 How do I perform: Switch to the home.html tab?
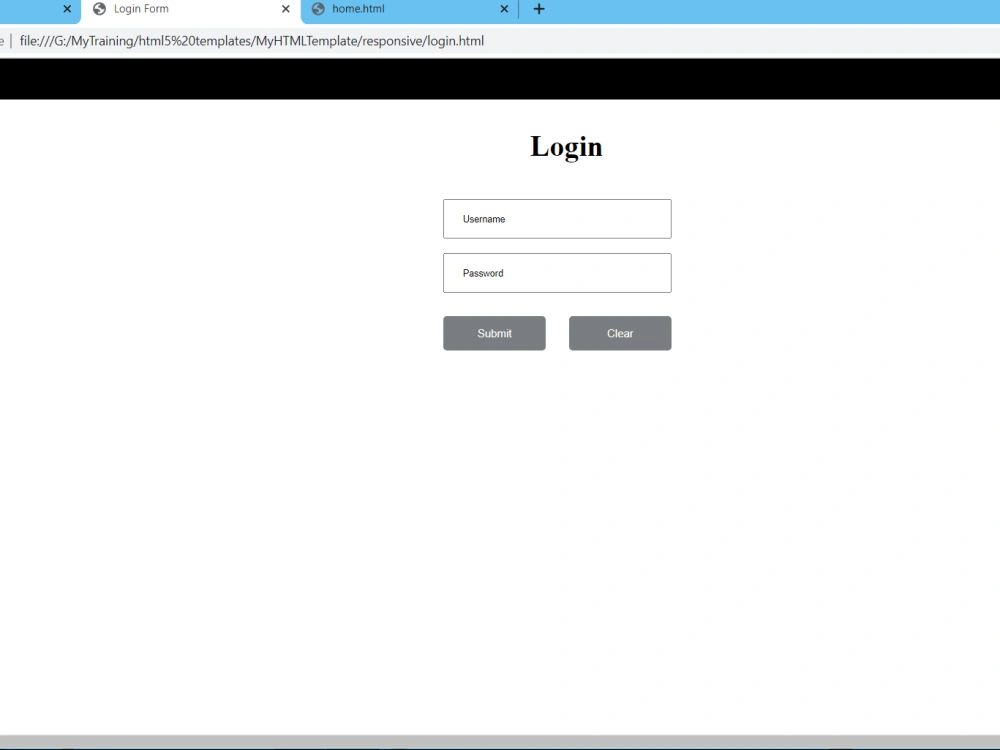(408, 9)
